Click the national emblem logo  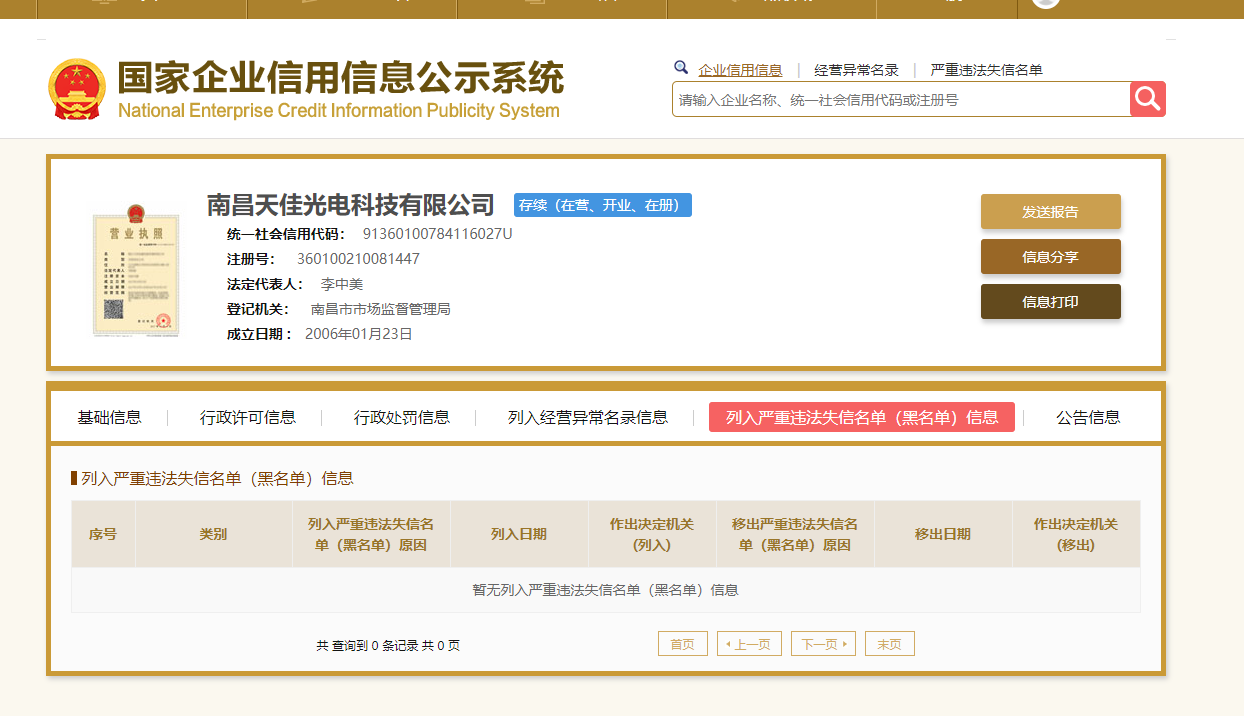77,89
